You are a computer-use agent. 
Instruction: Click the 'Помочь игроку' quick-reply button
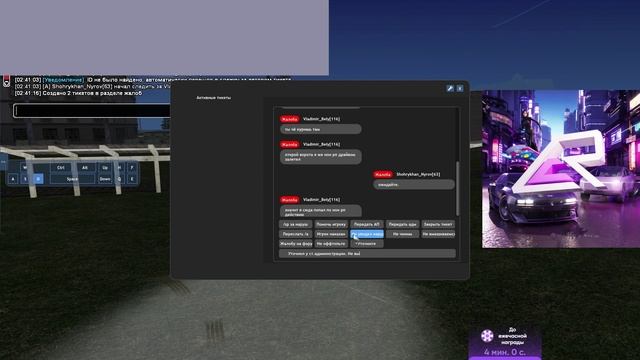point(331,224)
